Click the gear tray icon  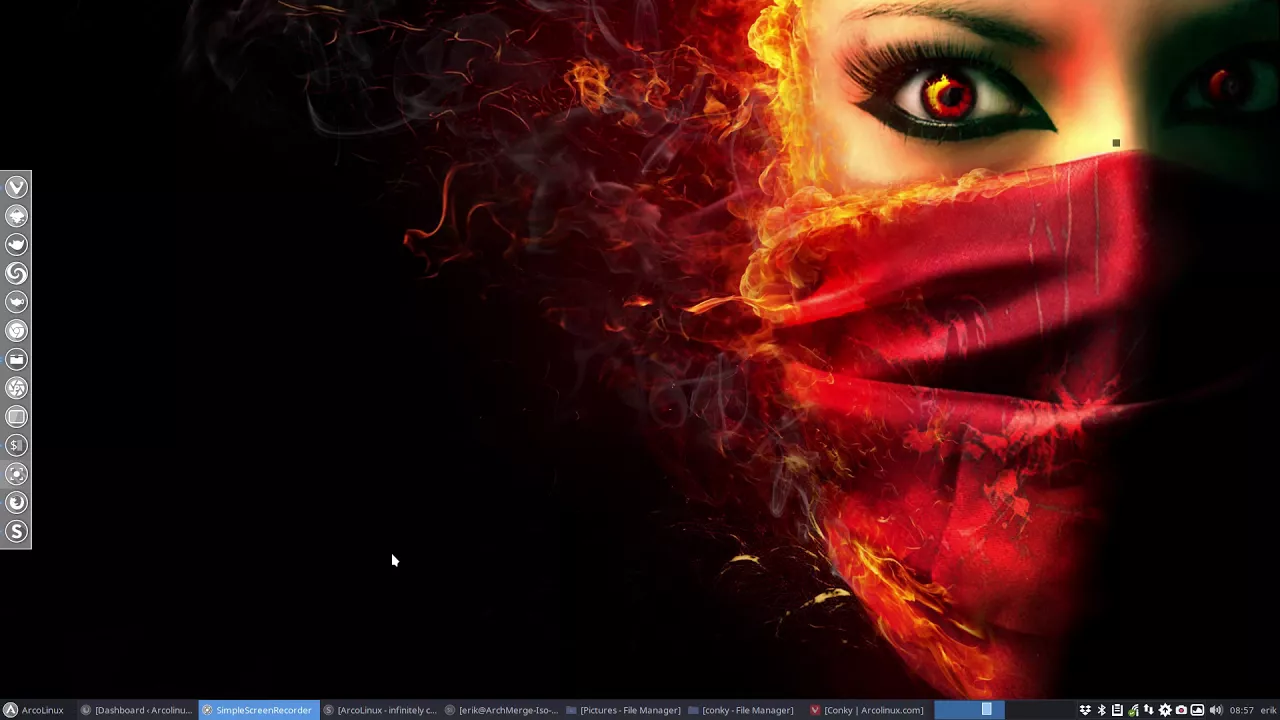[x=1165, y=710]
